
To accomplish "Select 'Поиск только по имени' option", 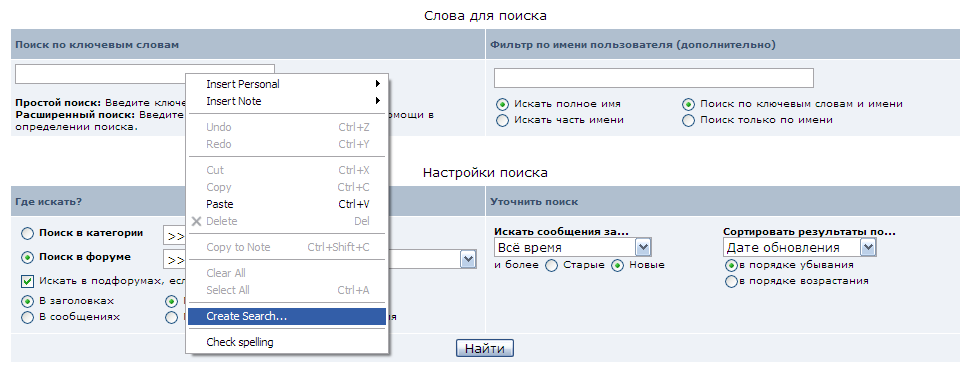I will pos(689,120).
